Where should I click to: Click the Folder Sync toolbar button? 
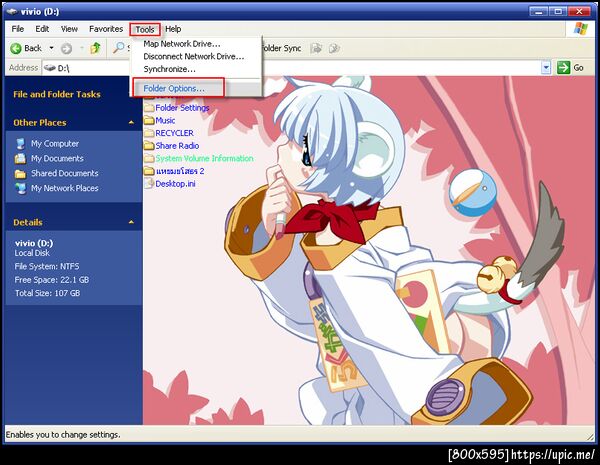pyautogui.click(x=282, y=49)
